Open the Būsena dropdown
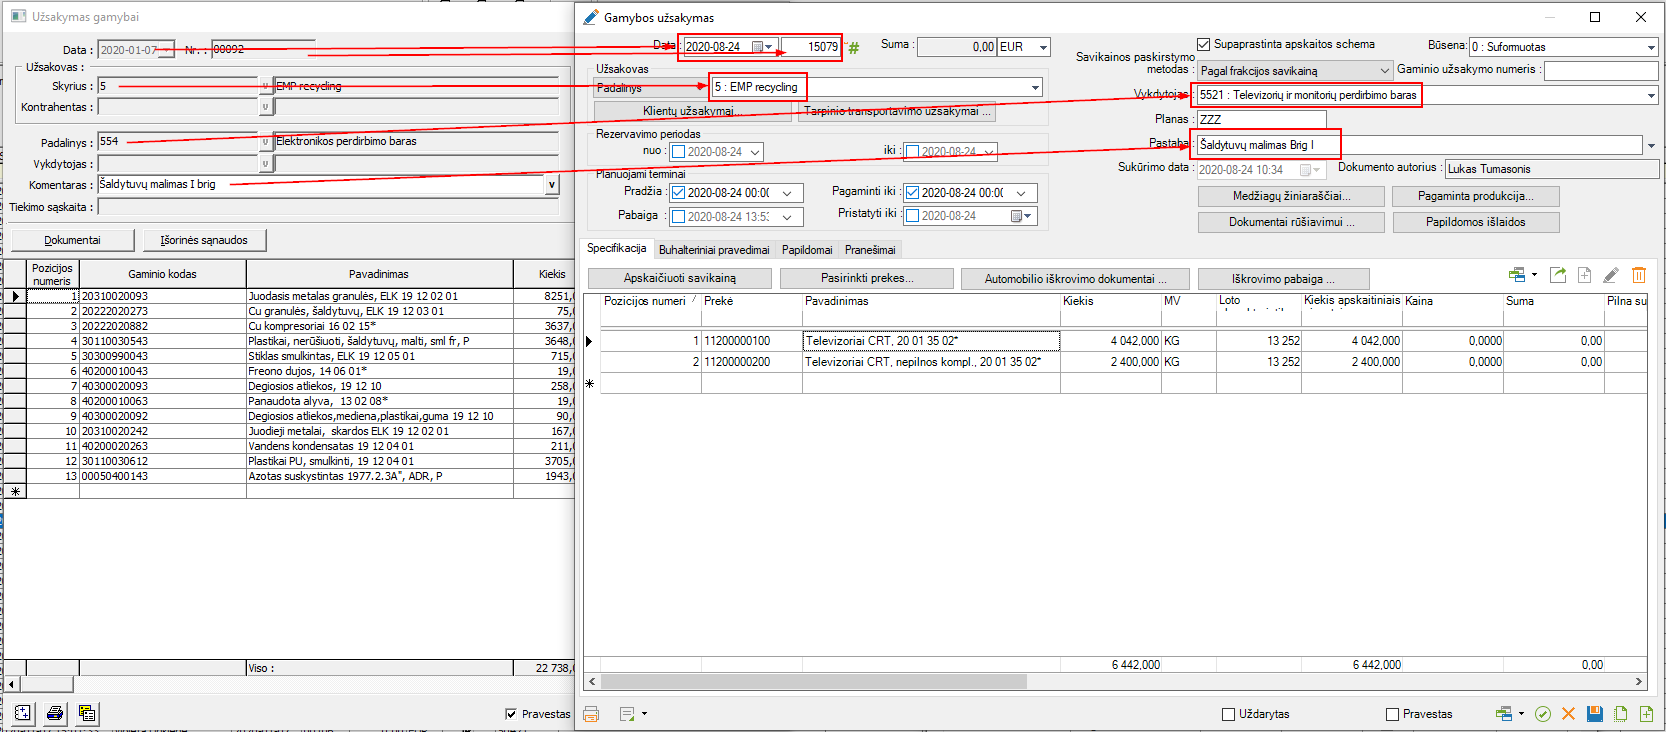Screen dimensions: 1666x732 click(x=1650, y=47)
